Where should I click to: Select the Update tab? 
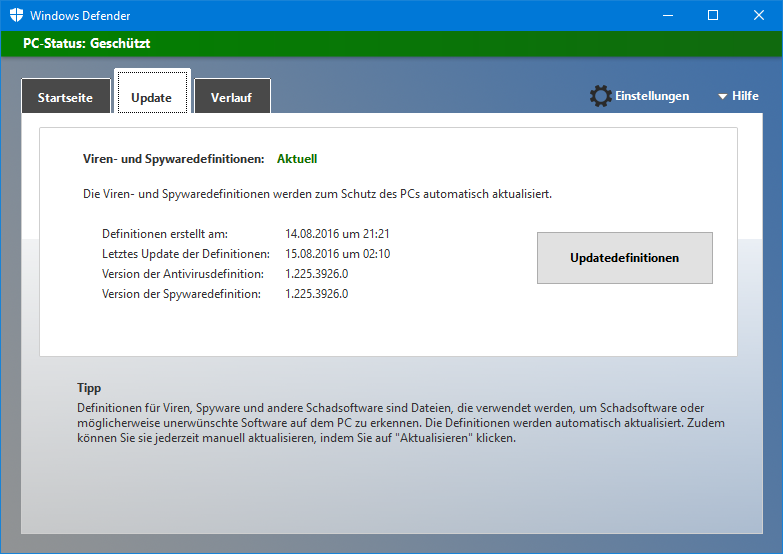[152, 92]
